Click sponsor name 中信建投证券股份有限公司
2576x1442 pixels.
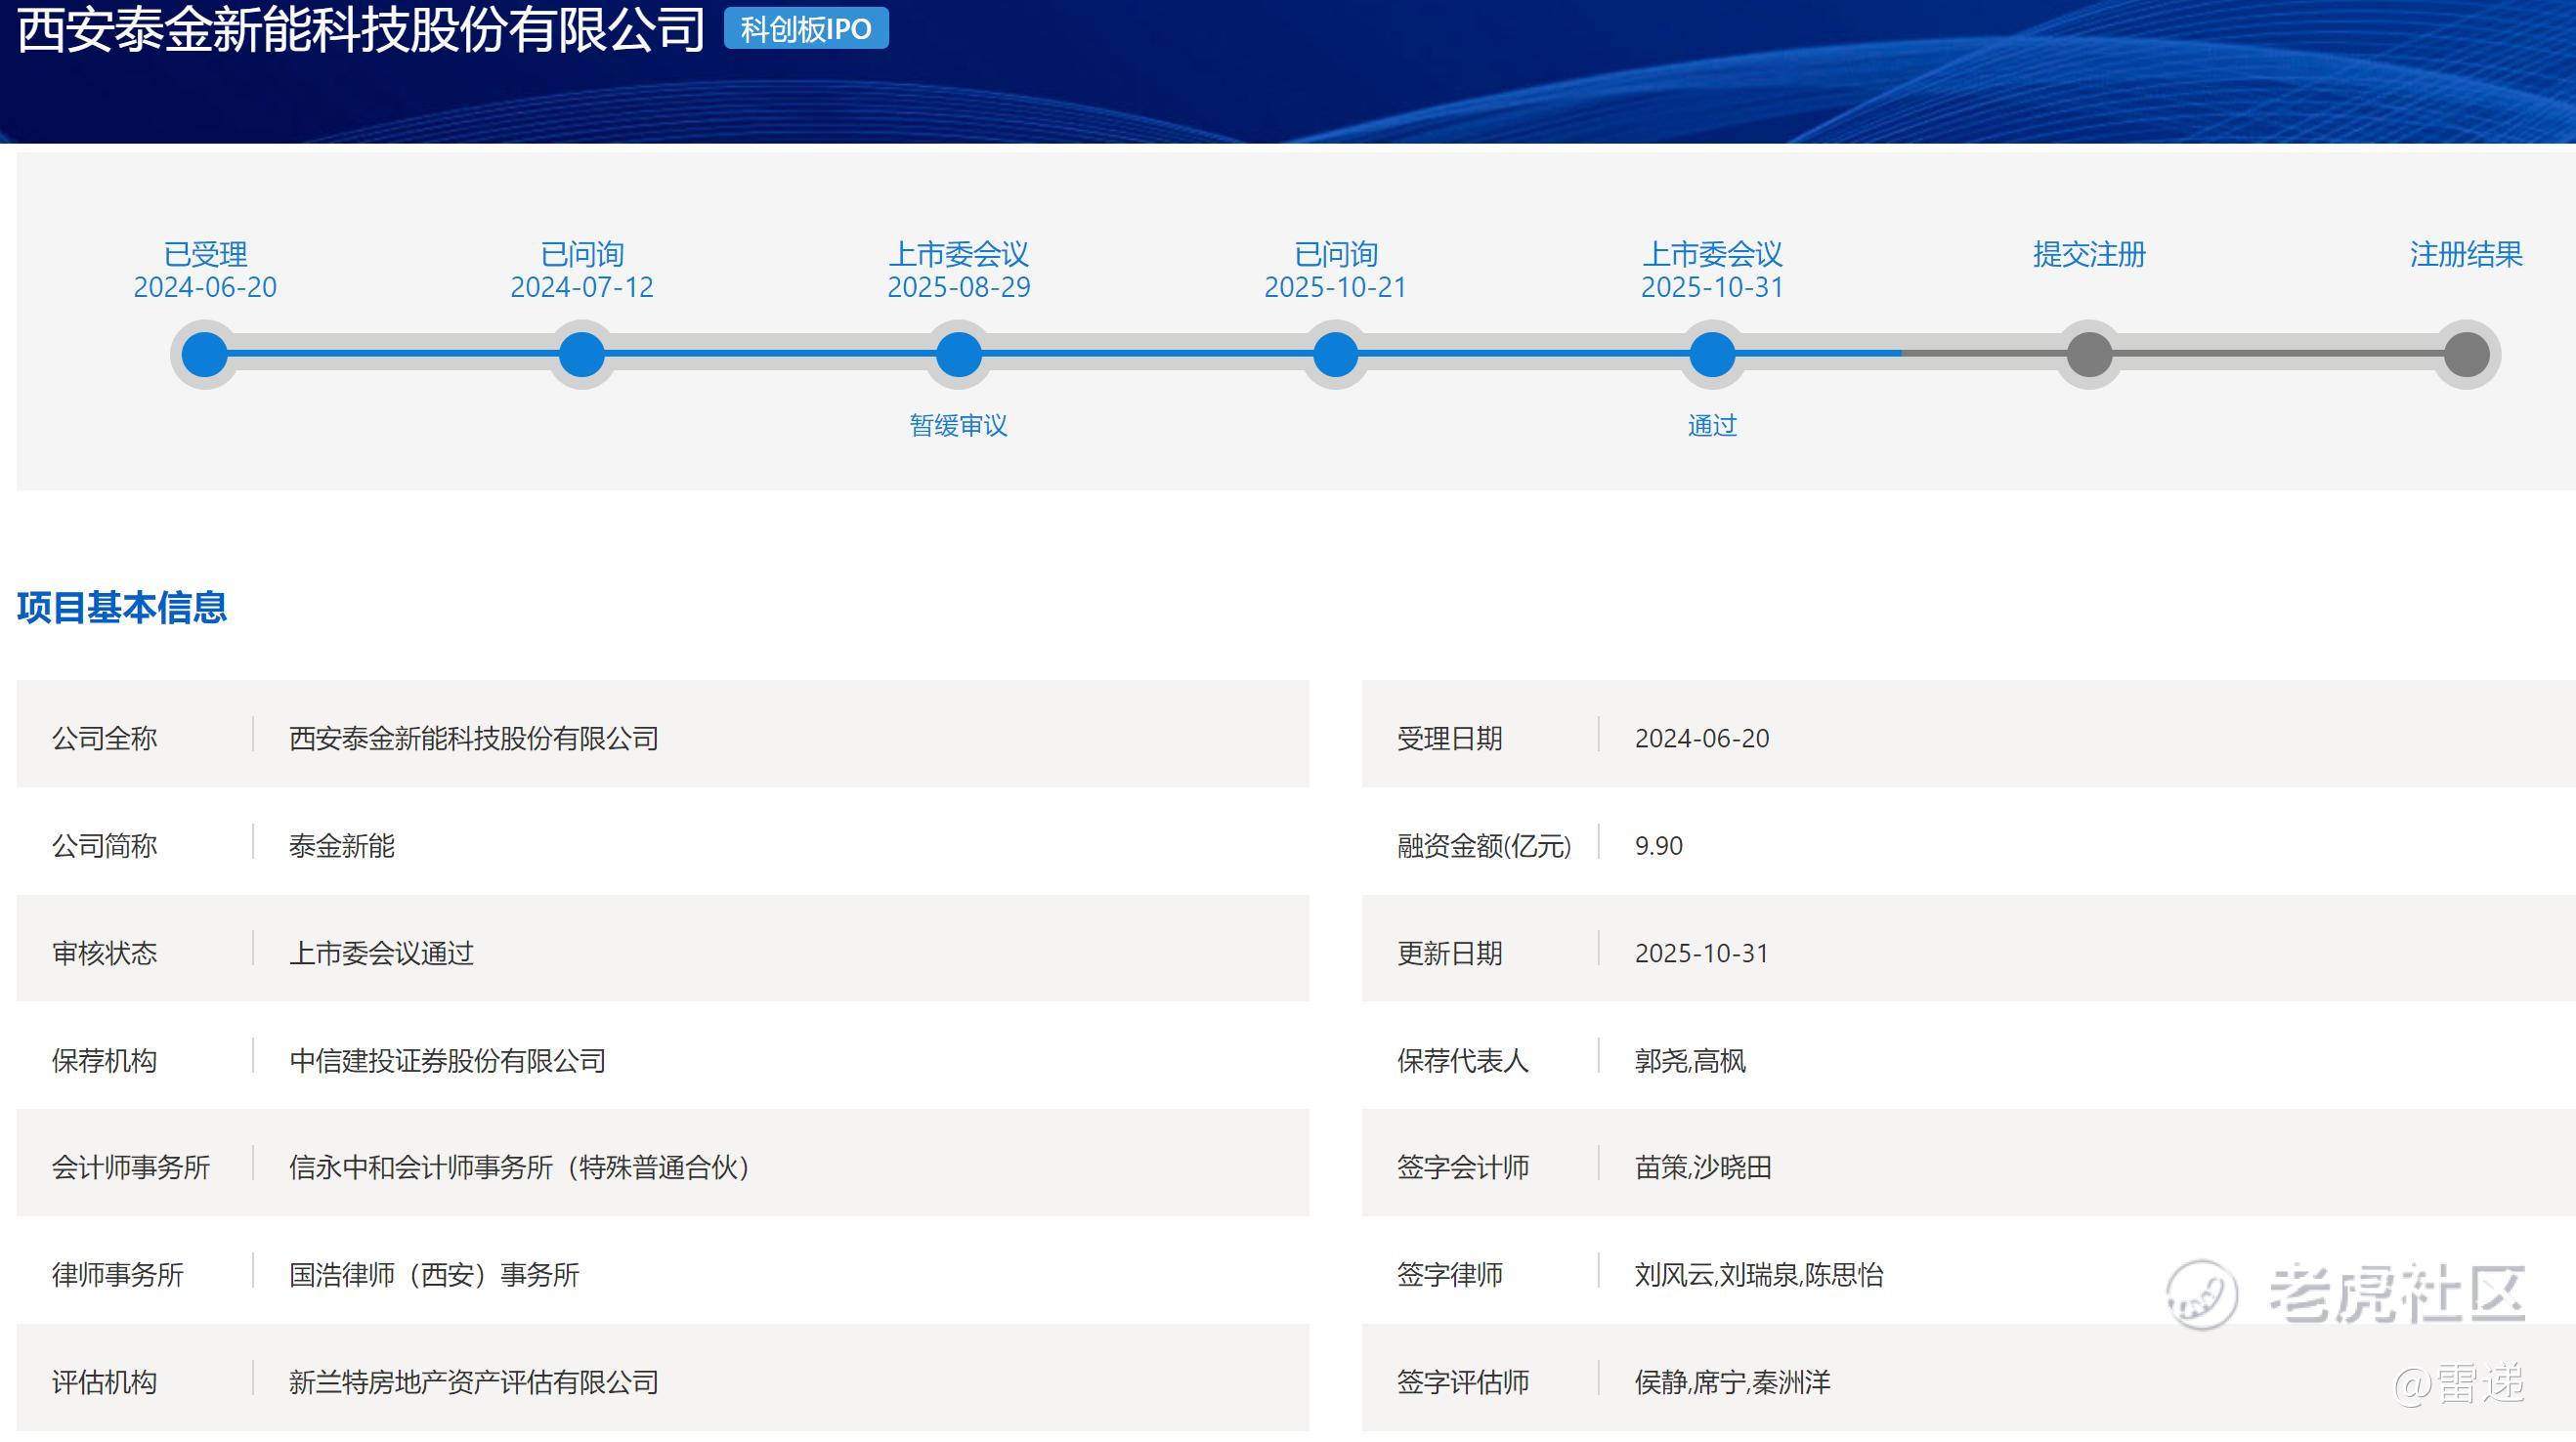[447, 1060]
